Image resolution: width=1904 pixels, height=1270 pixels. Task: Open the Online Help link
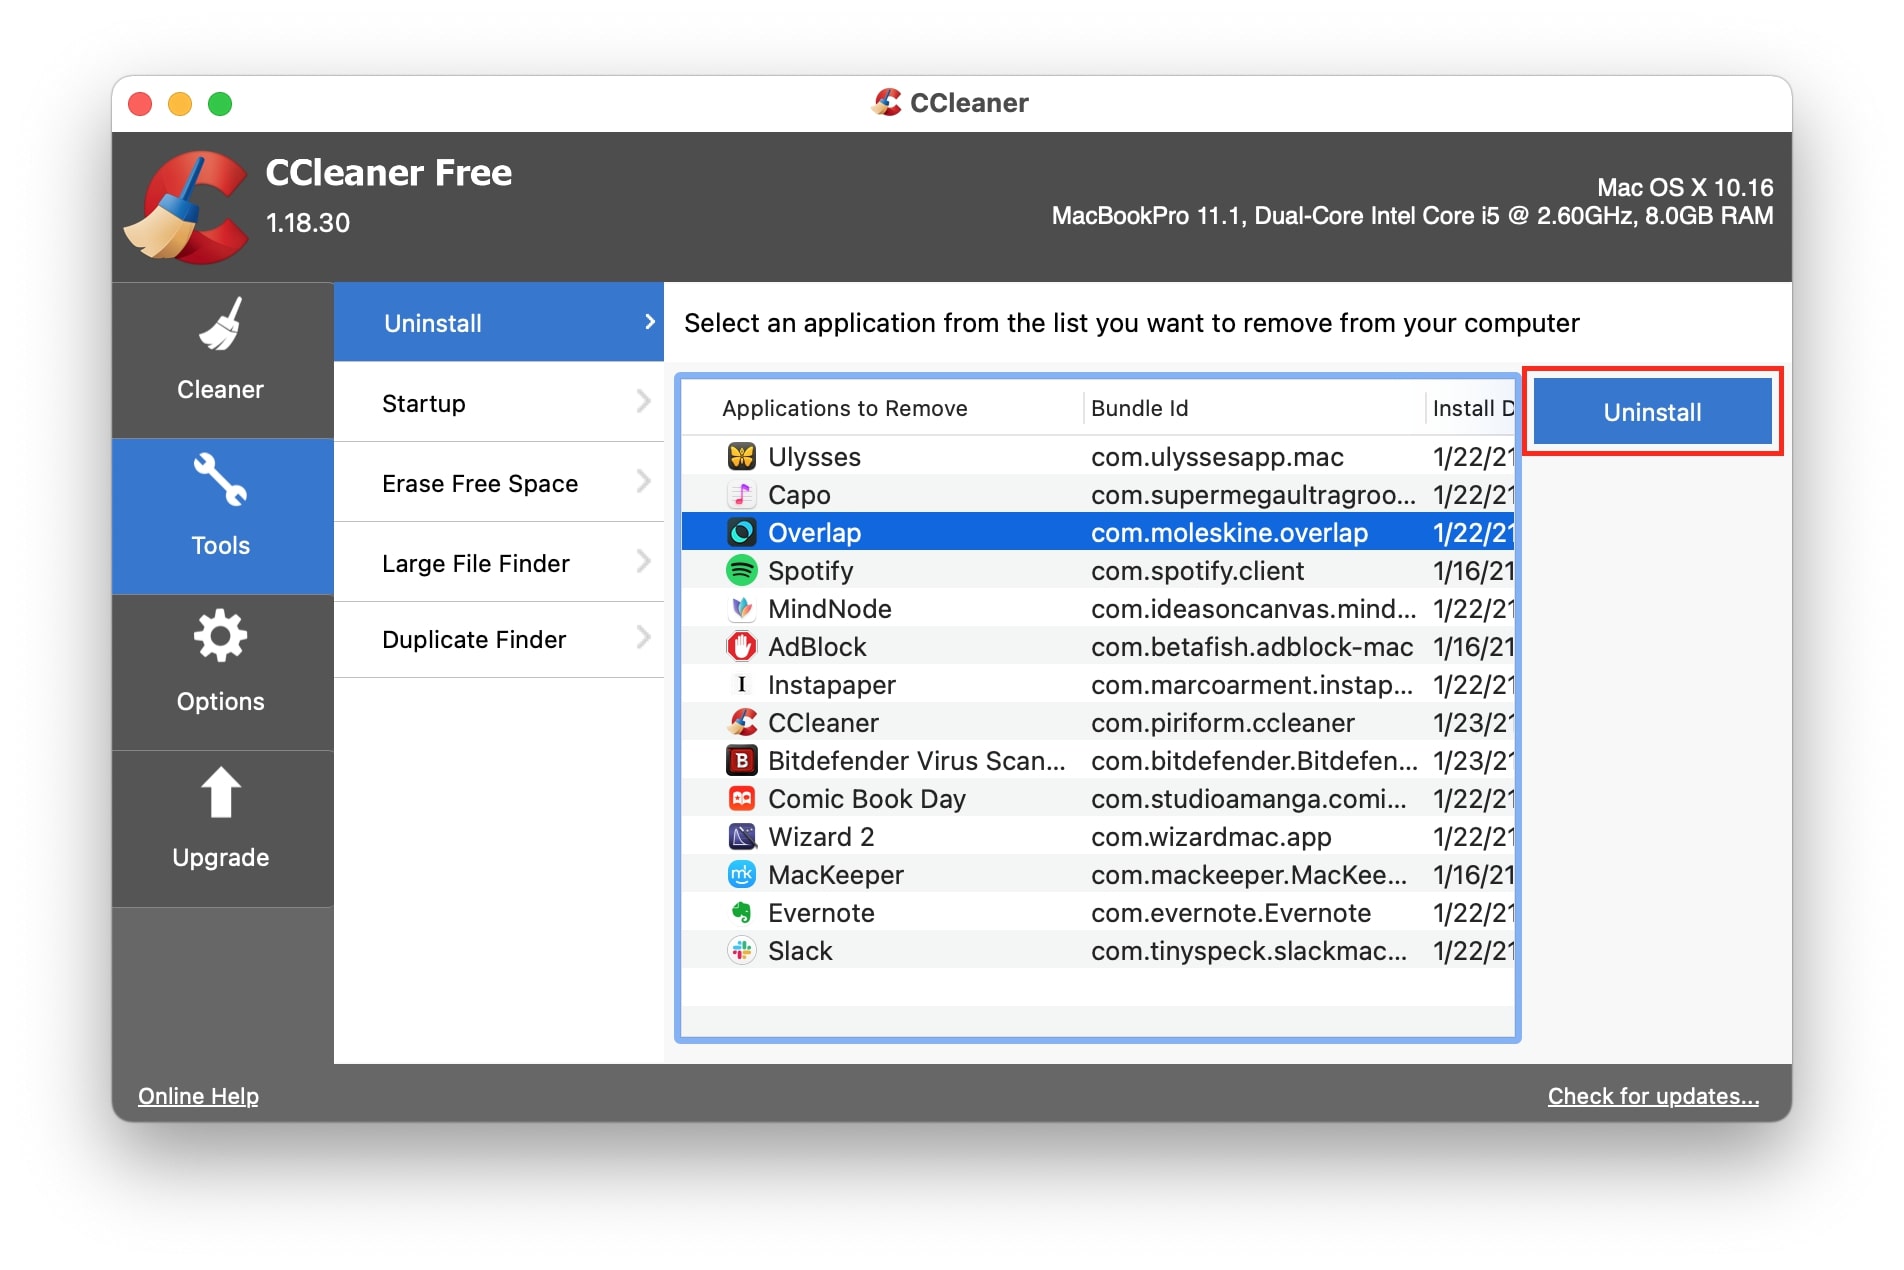coord(198,1096)
